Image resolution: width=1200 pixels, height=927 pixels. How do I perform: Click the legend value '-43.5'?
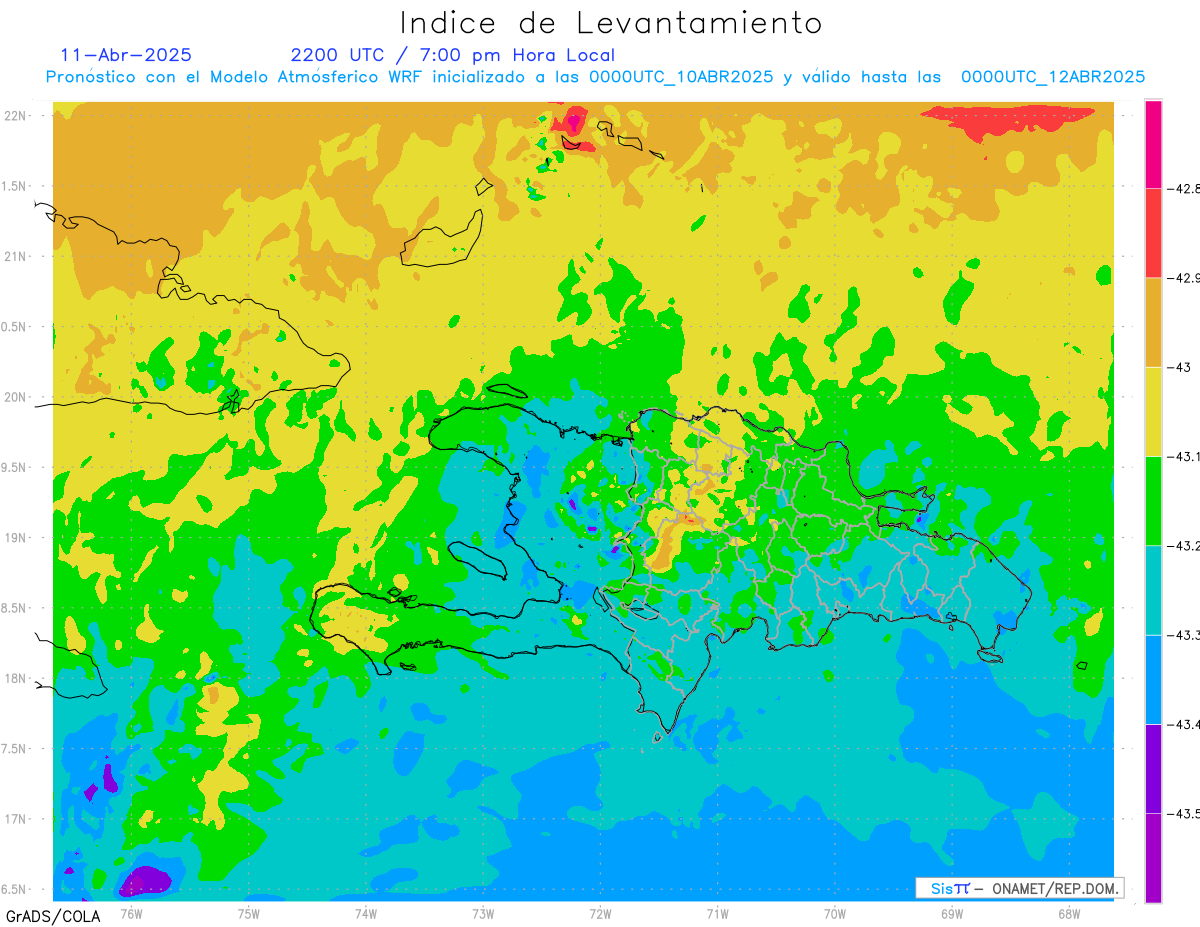[1183, 814]
